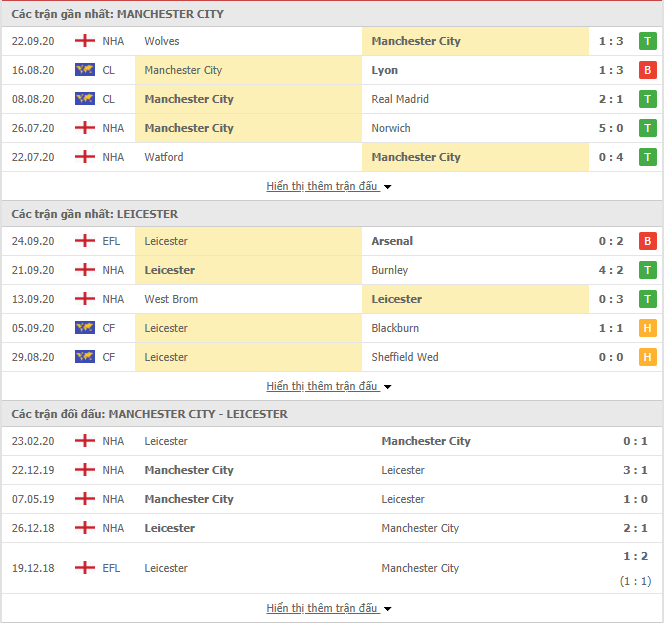
Task: Select the 23.02.20 Leicester vs Manchester City row
Action: [x=332, y=441]
